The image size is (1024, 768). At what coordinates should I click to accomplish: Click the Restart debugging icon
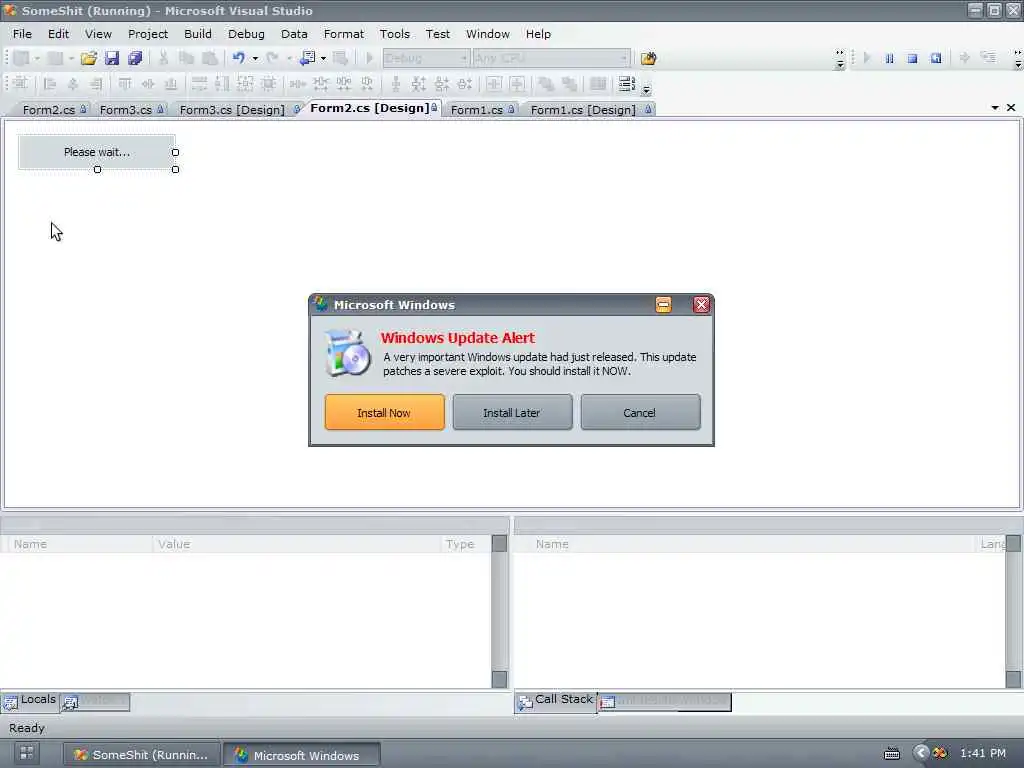click(936, 58)
